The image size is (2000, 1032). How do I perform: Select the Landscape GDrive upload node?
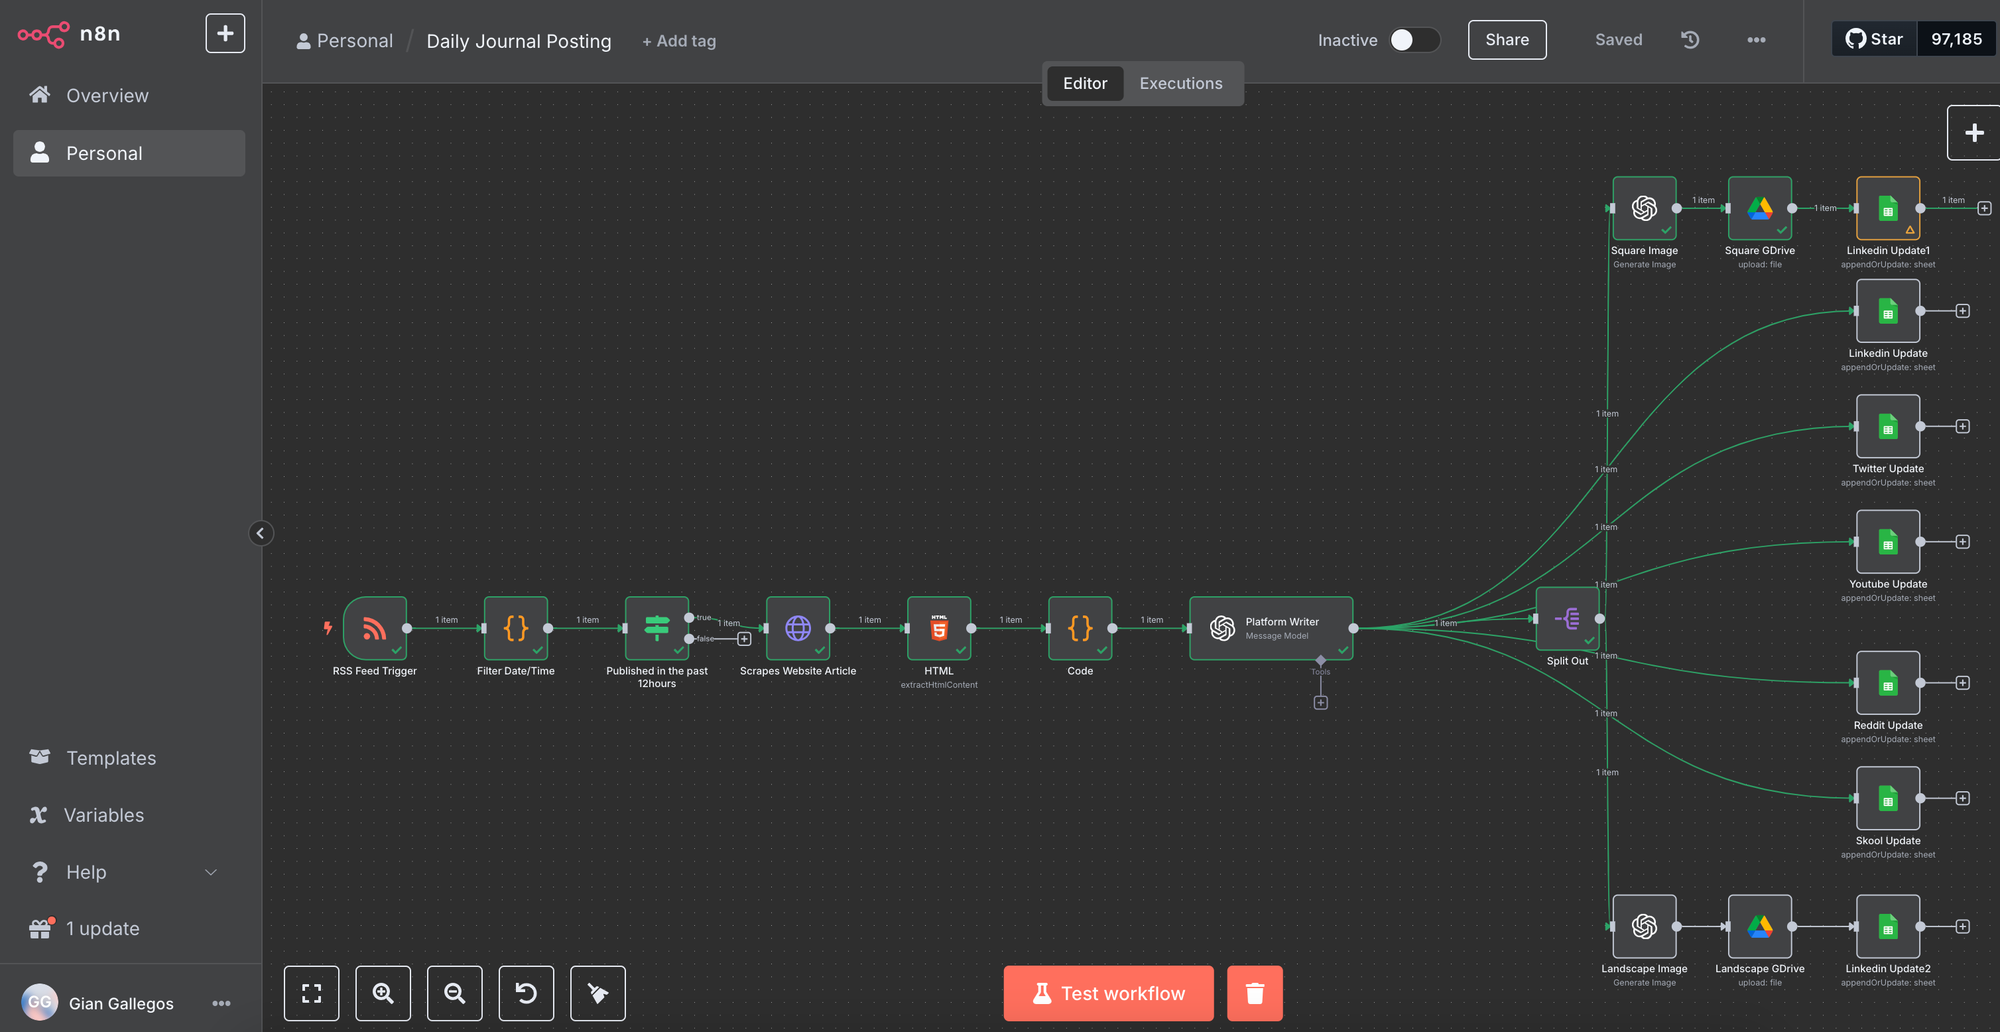click(1760, 926)
